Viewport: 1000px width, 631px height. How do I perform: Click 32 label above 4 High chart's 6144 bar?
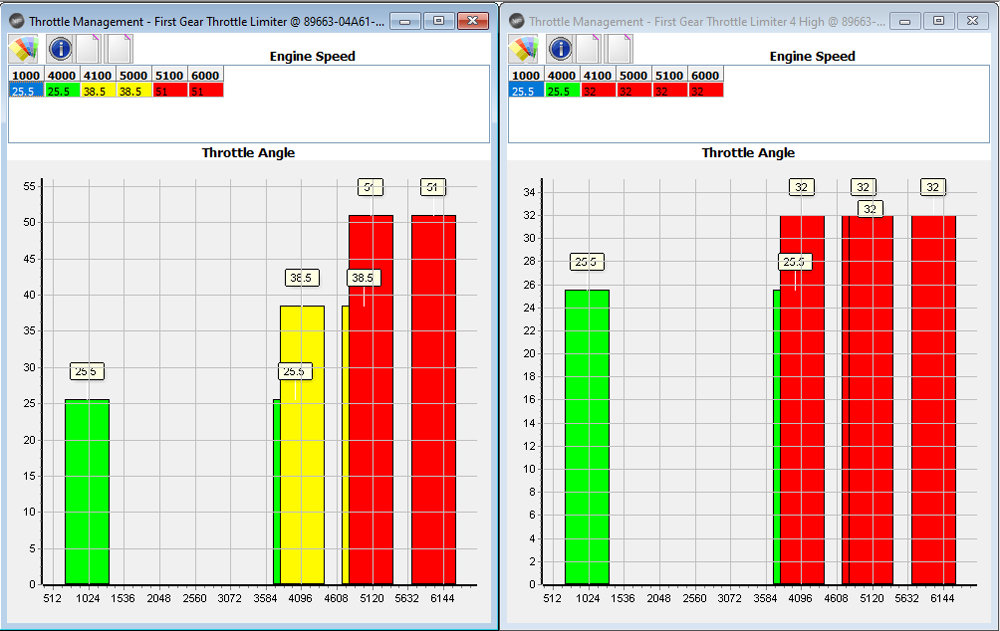tap(933, 187)
